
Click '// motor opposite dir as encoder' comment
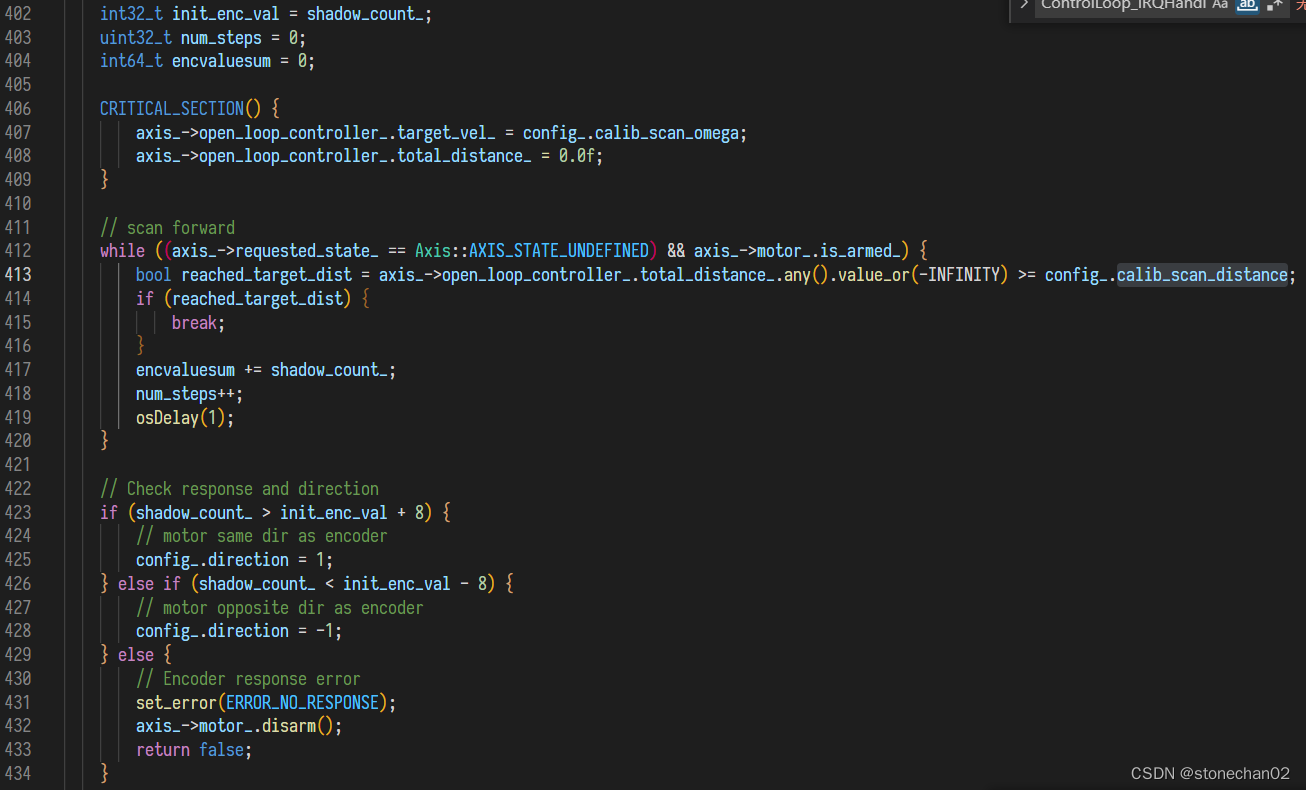tap(279, 608)
